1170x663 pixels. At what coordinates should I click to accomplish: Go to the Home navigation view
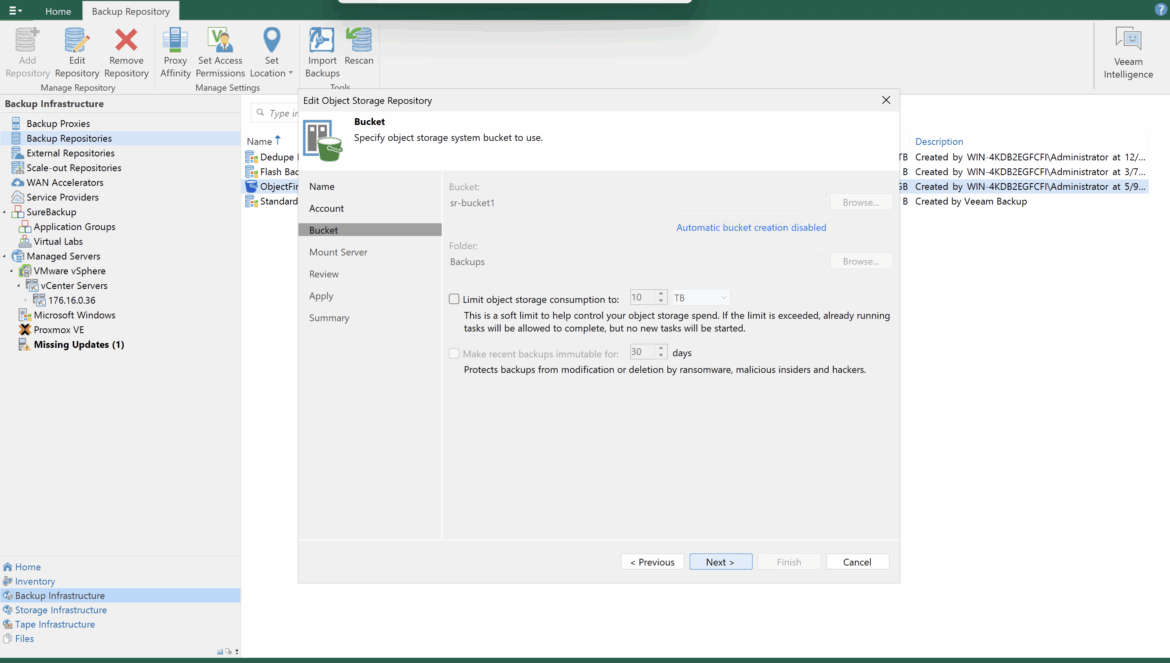(x=28, y=567)
